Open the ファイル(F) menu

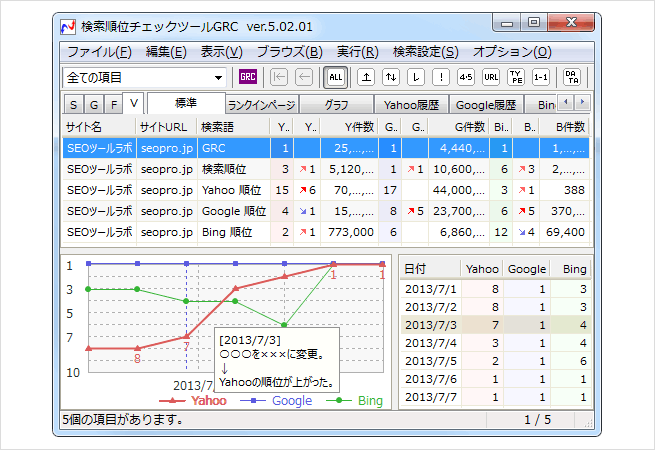(99, 52)
